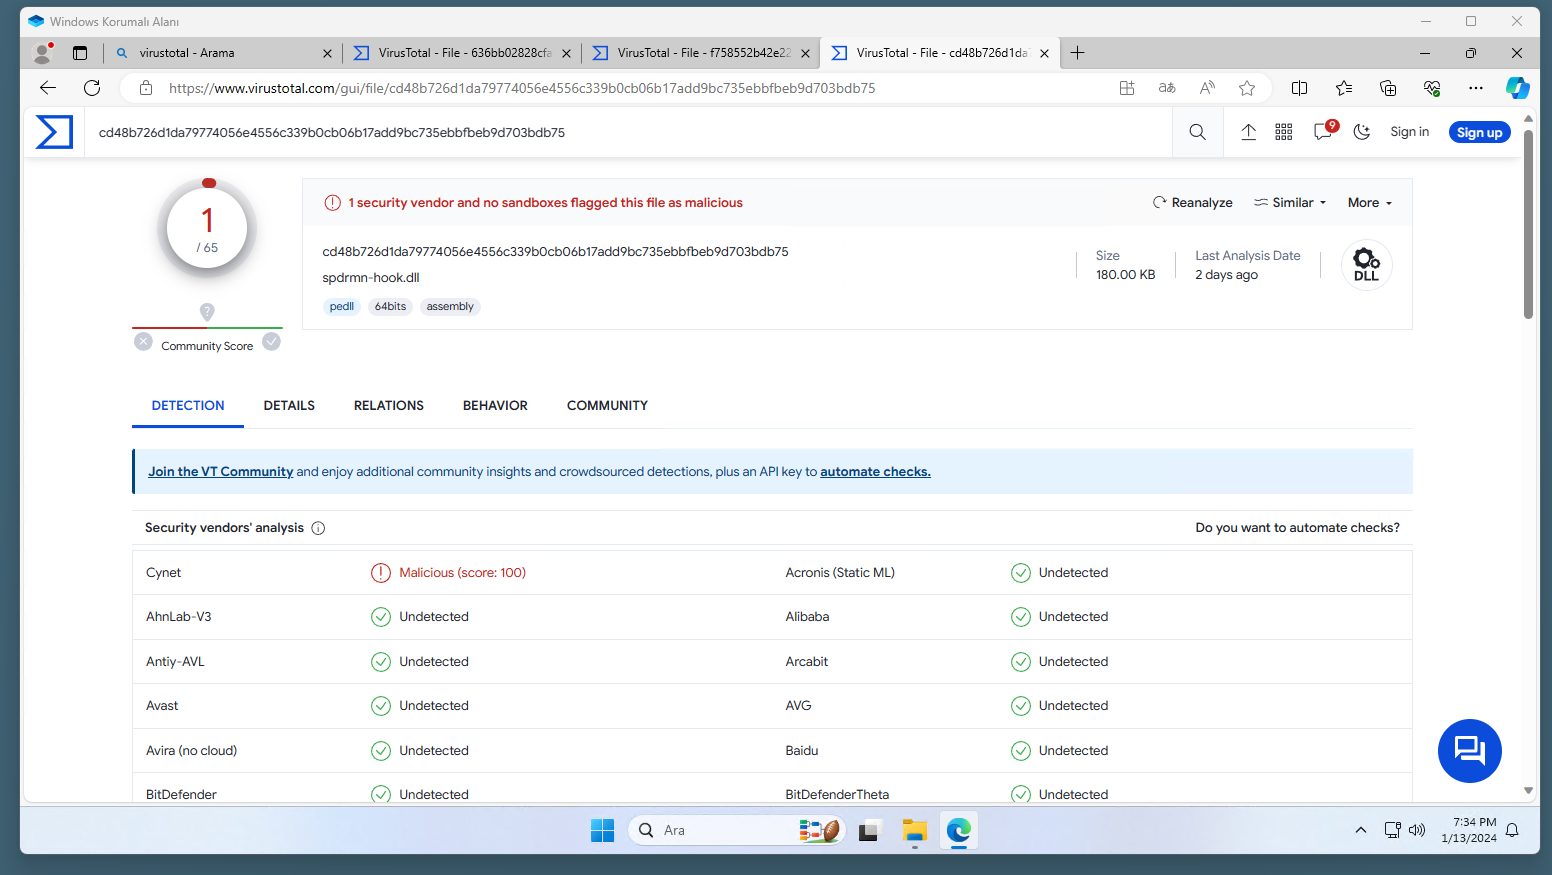Click the Sign up button
1552x875 pixels.
point(1479,132)
